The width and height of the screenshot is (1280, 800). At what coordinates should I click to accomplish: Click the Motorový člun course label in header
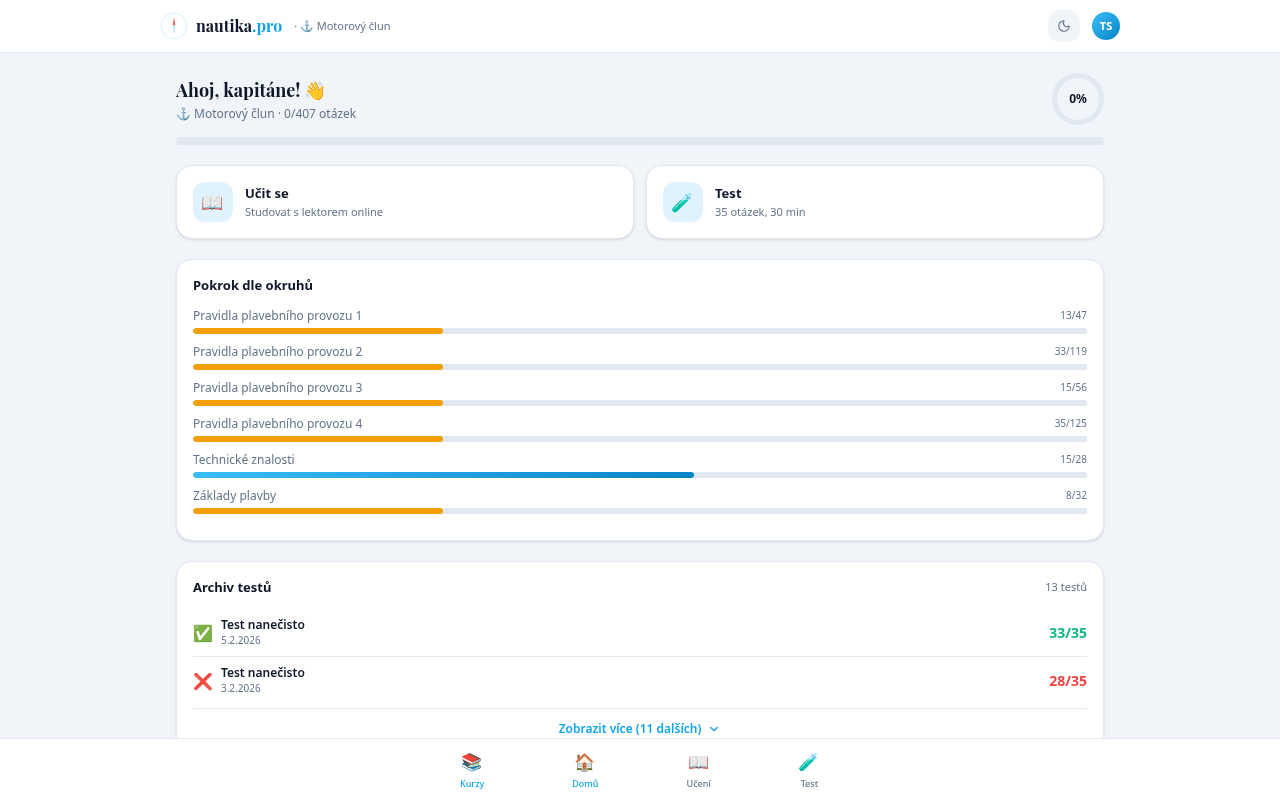click(346, 26)
